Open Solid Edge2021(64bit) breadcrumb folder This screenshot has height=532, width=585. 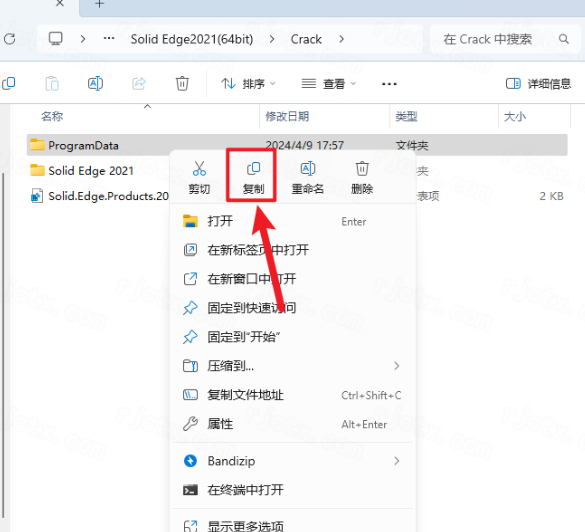[x=192, y=39]
